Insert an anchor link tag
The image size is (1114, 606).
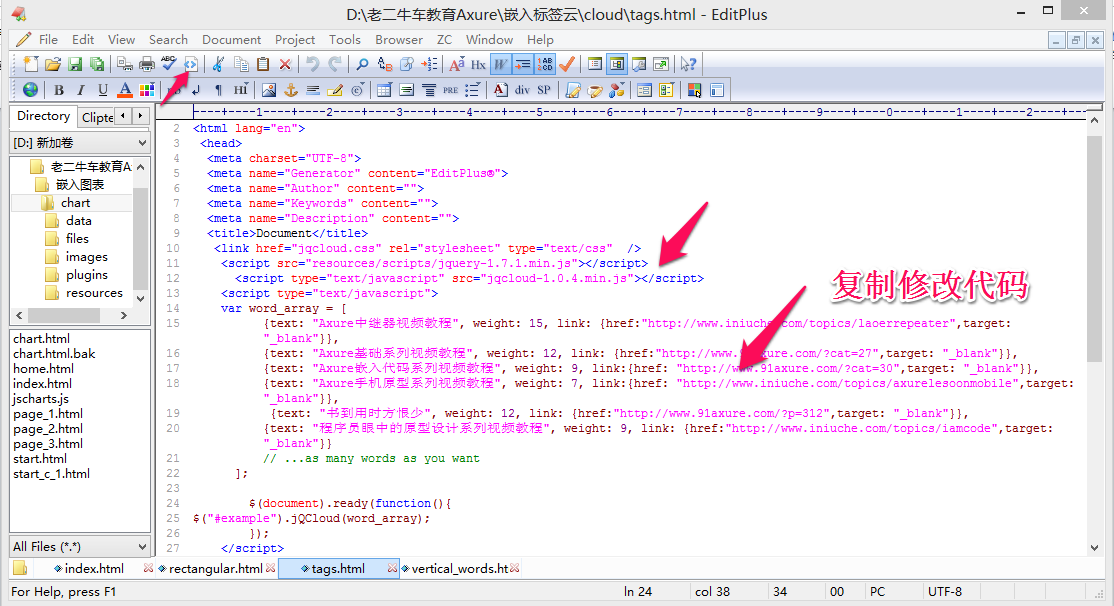point(291,90)
